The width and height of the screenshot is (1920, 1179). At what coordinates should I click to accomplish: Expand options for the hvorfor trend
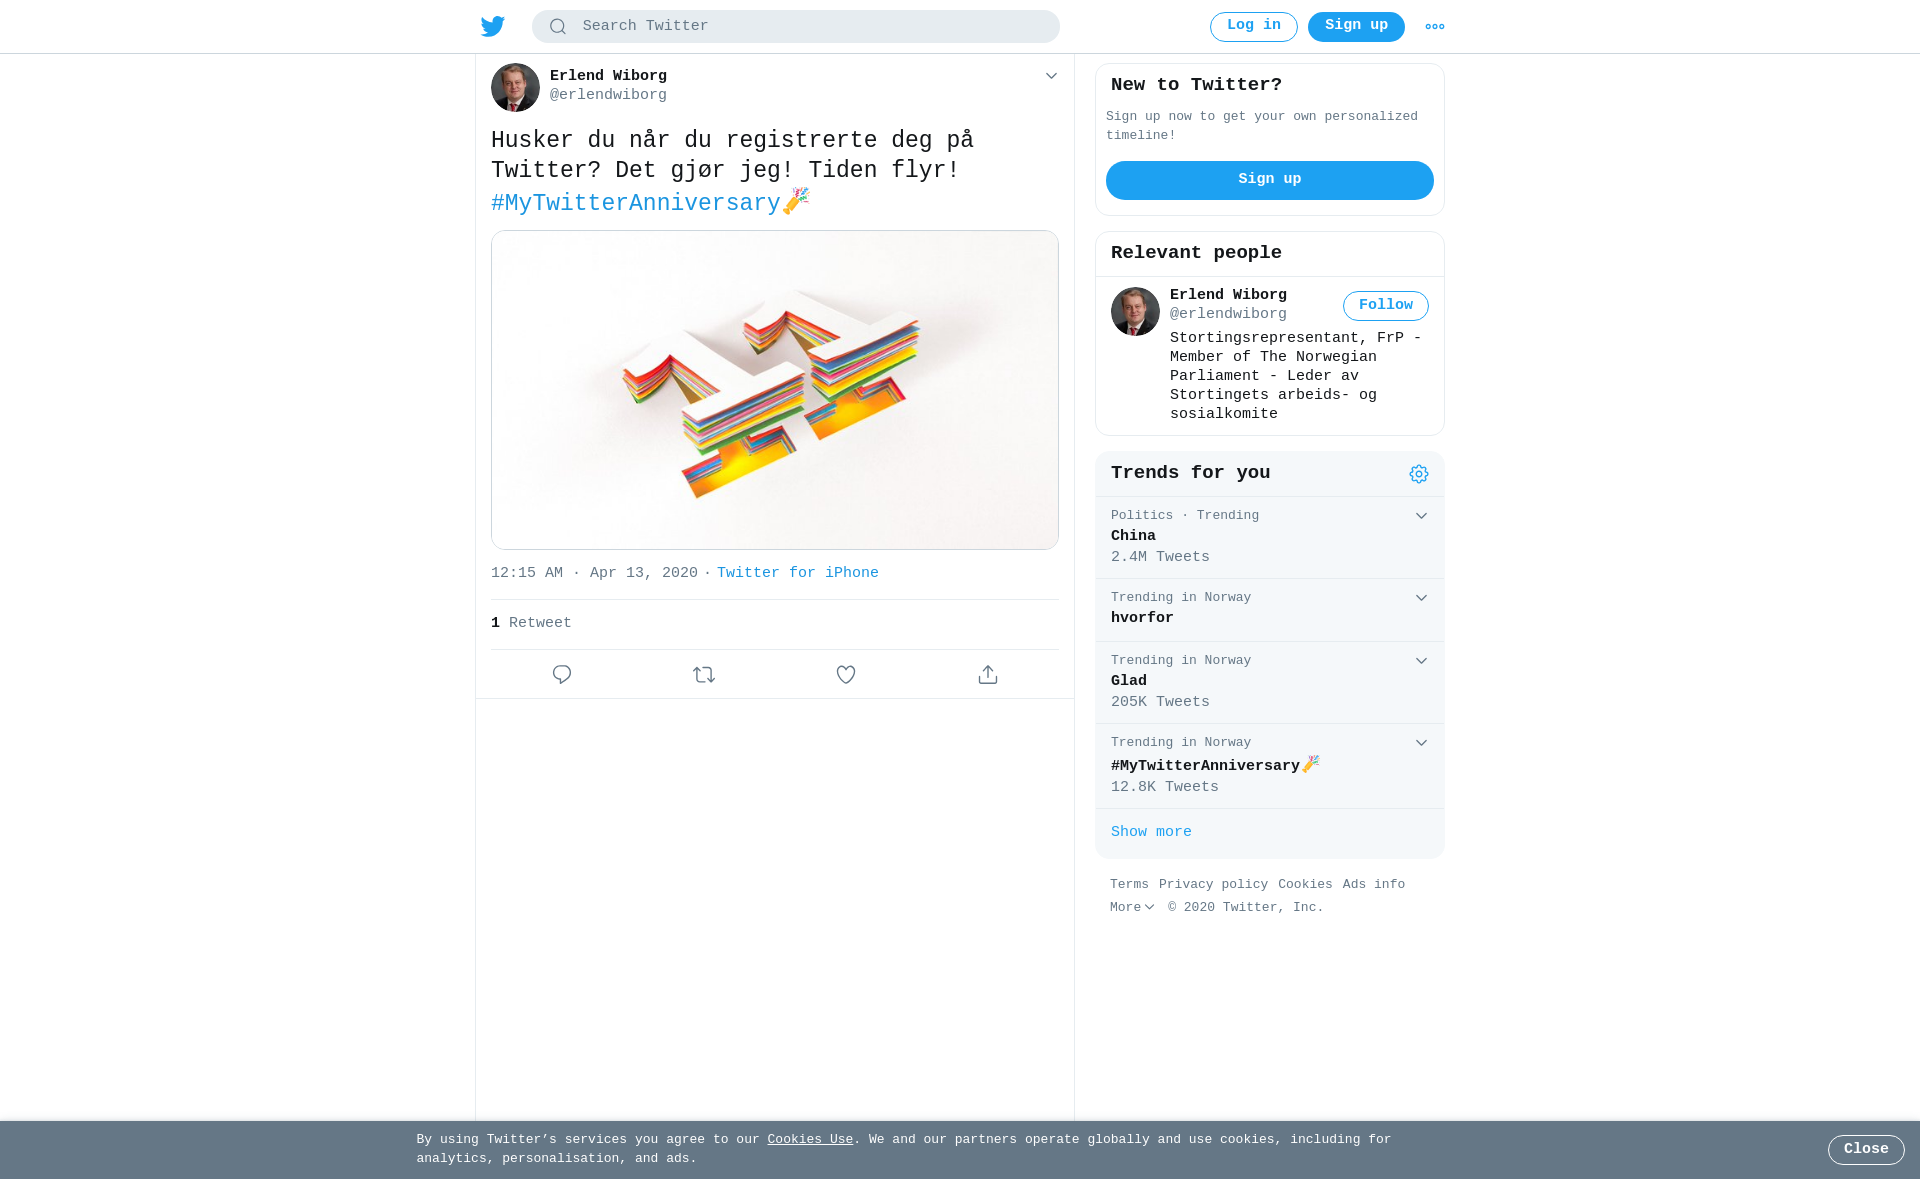pos(1421,598)
